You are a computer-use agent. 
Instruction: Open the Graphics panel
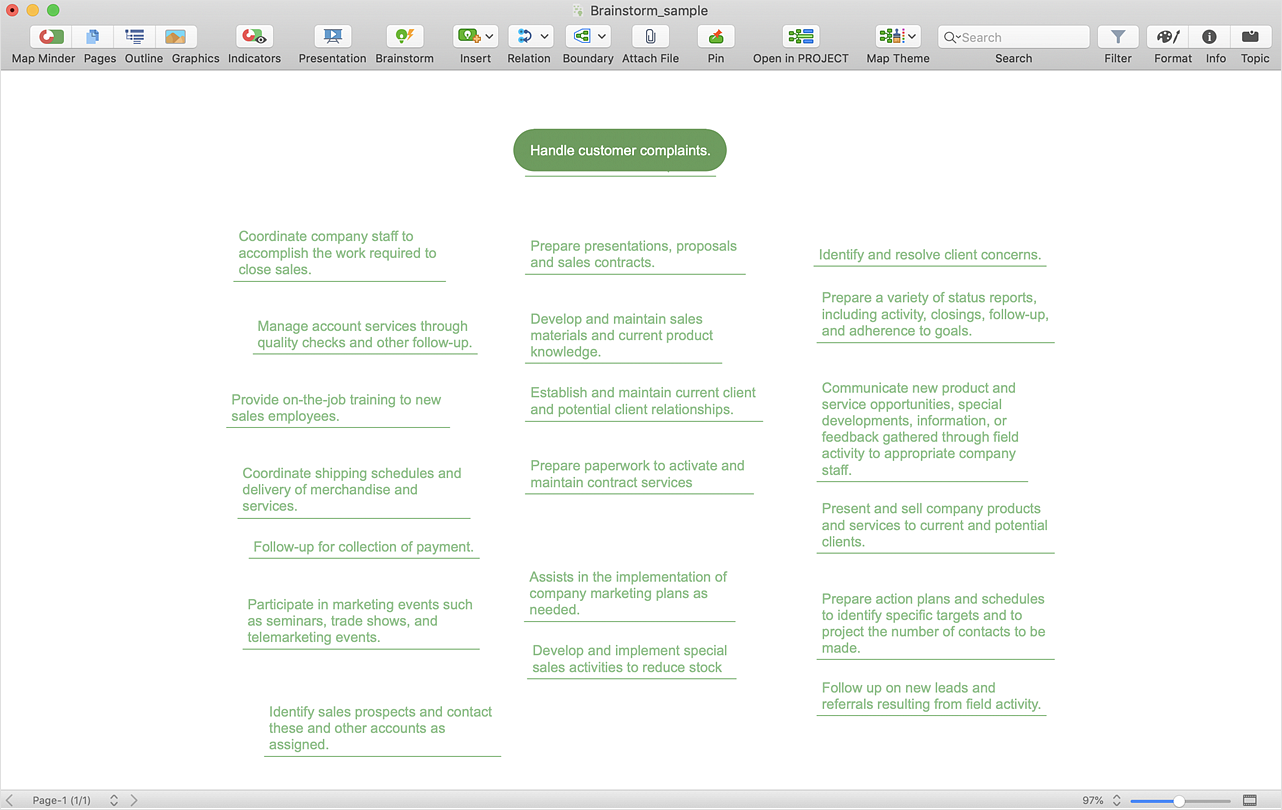tap(175, 37)
